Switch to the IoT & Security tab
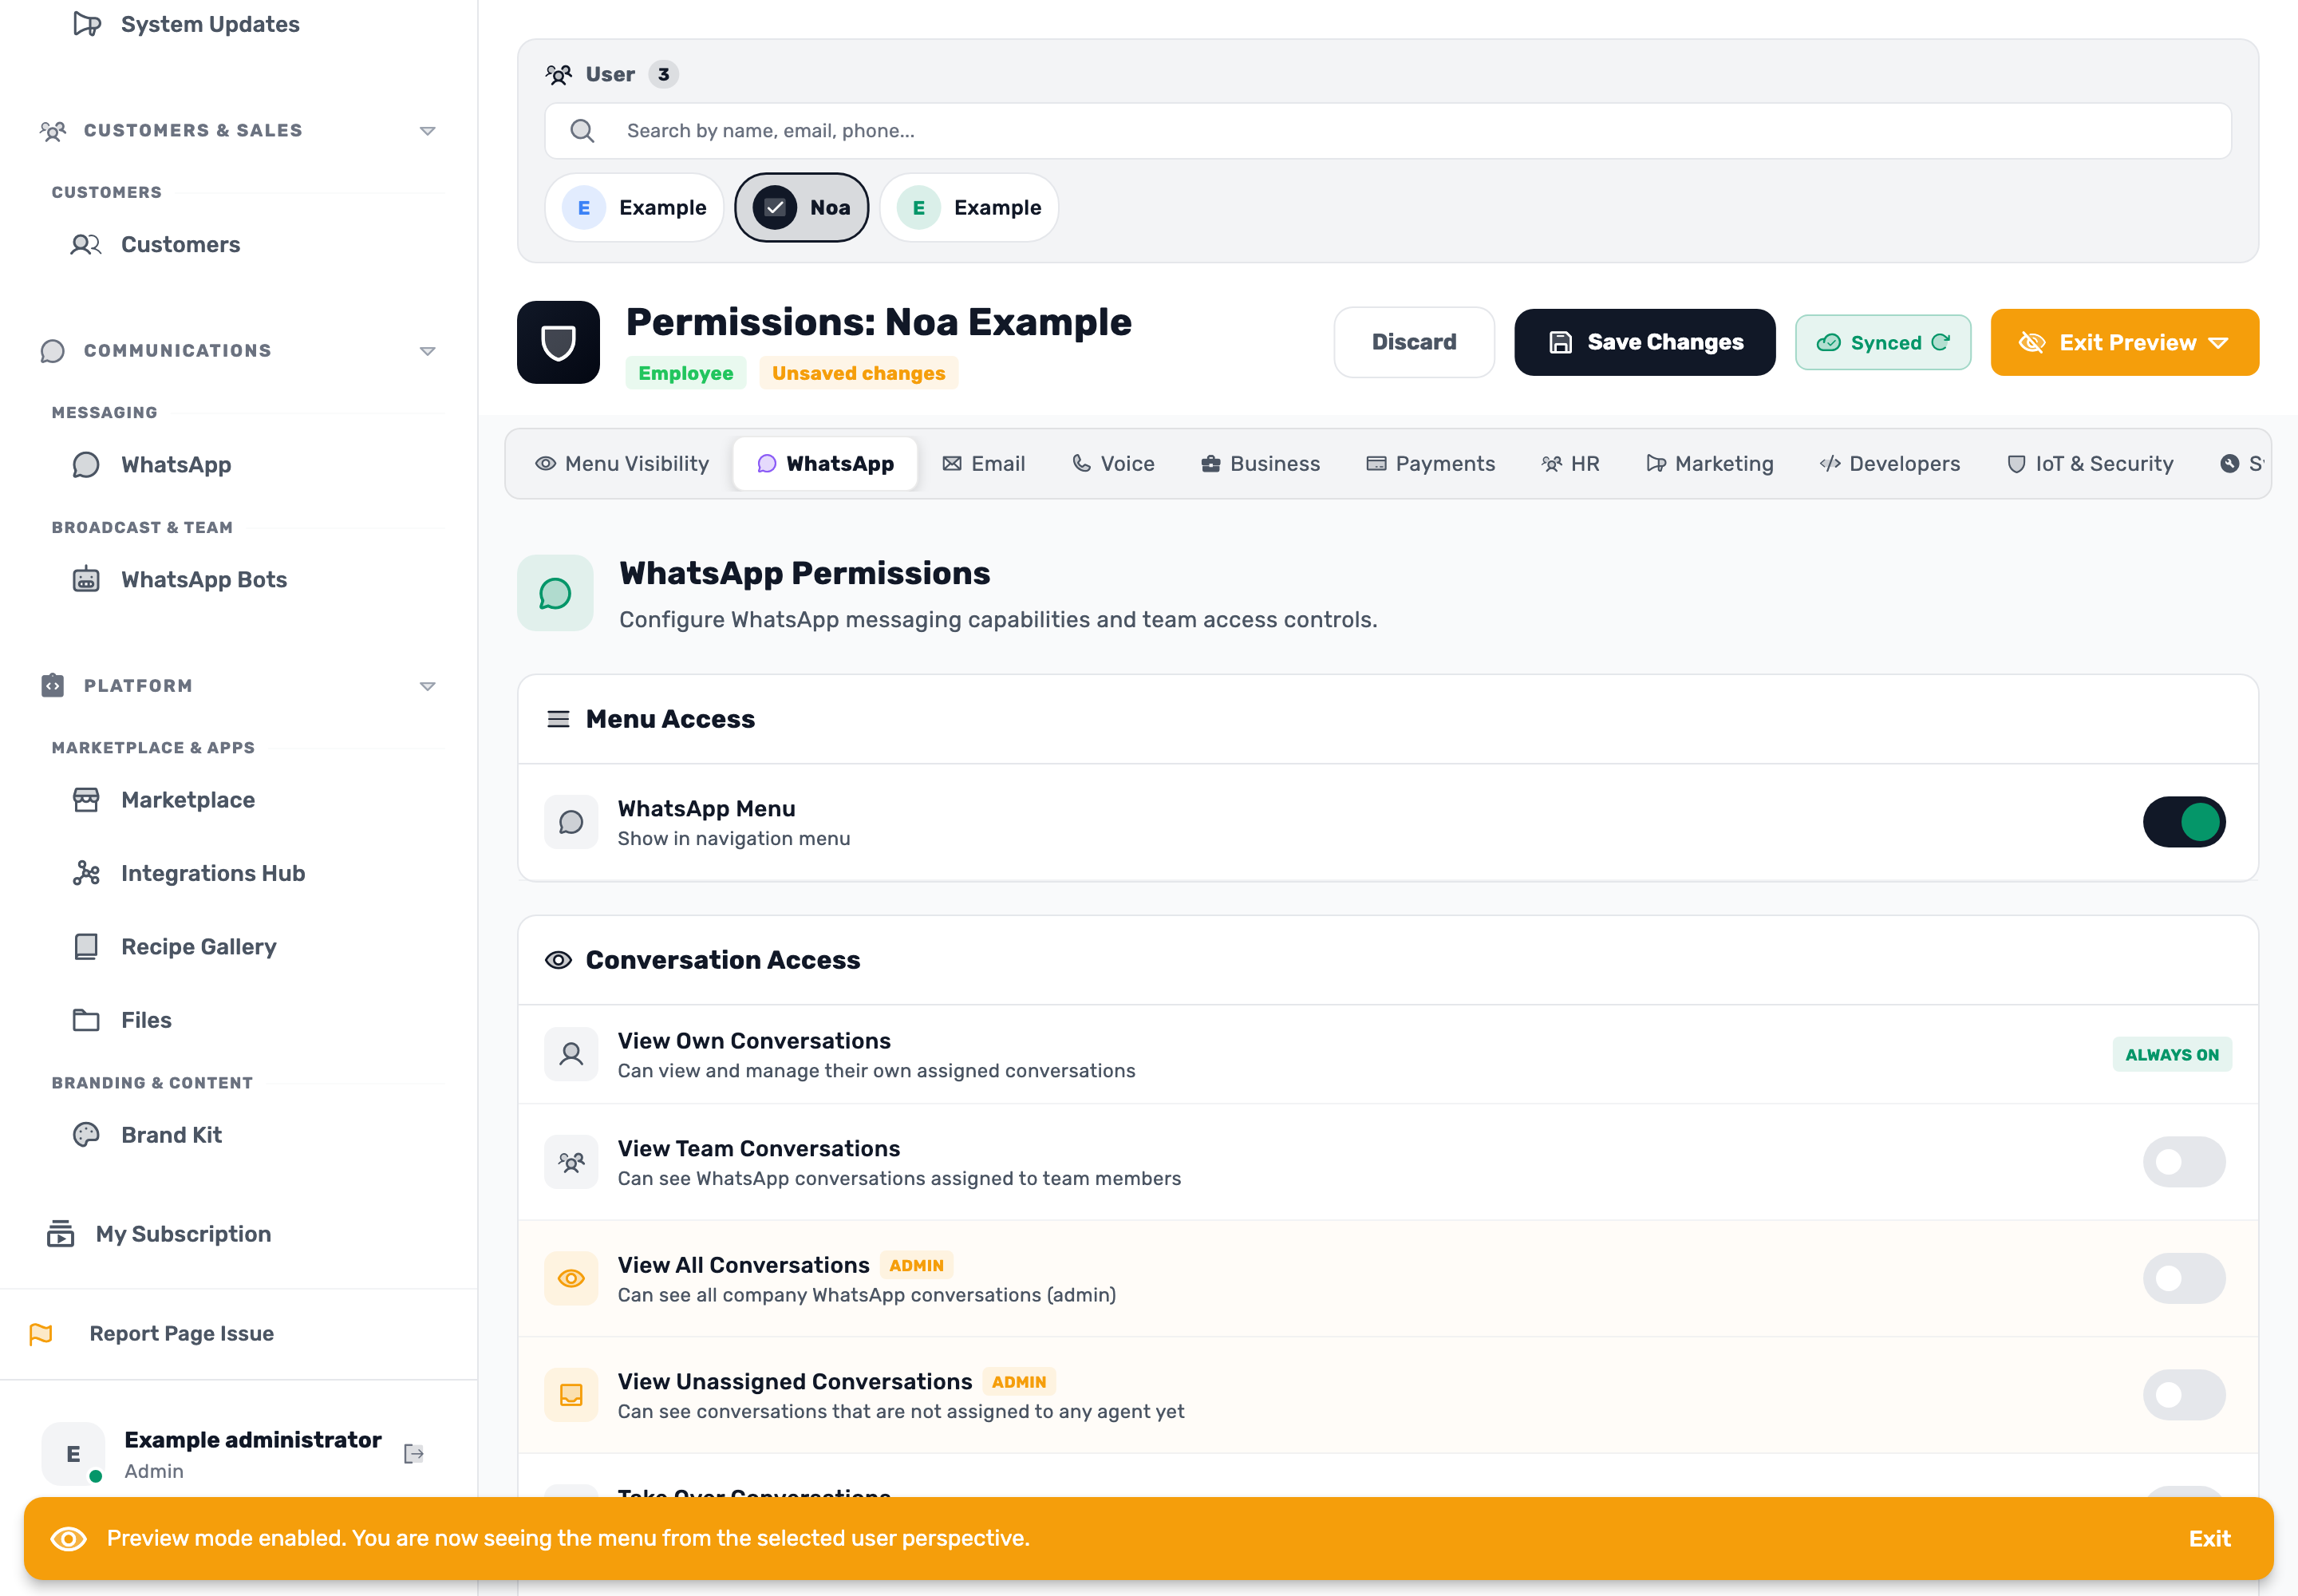Viewport: 2298px width, 1596px height. [2090, 464]
